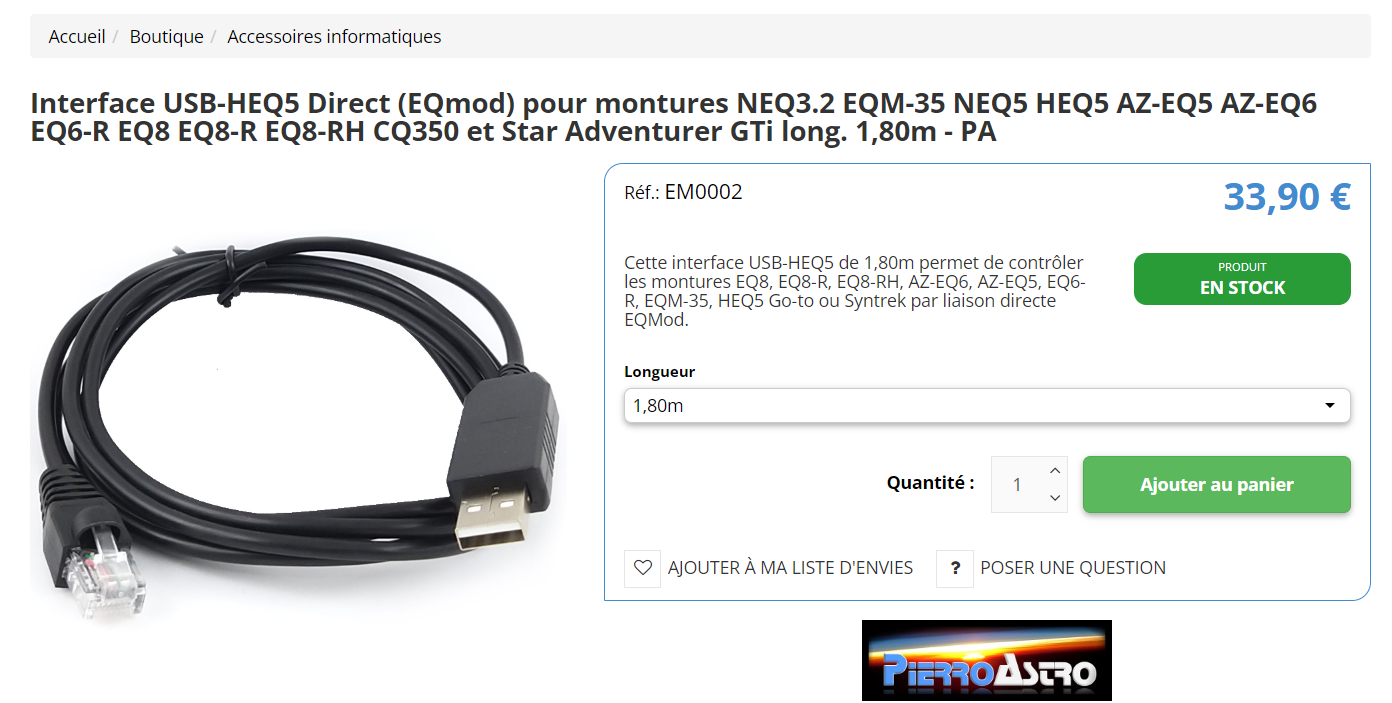
Task: Click the 33,90 € price
Action: click(x=1287, y=196)
